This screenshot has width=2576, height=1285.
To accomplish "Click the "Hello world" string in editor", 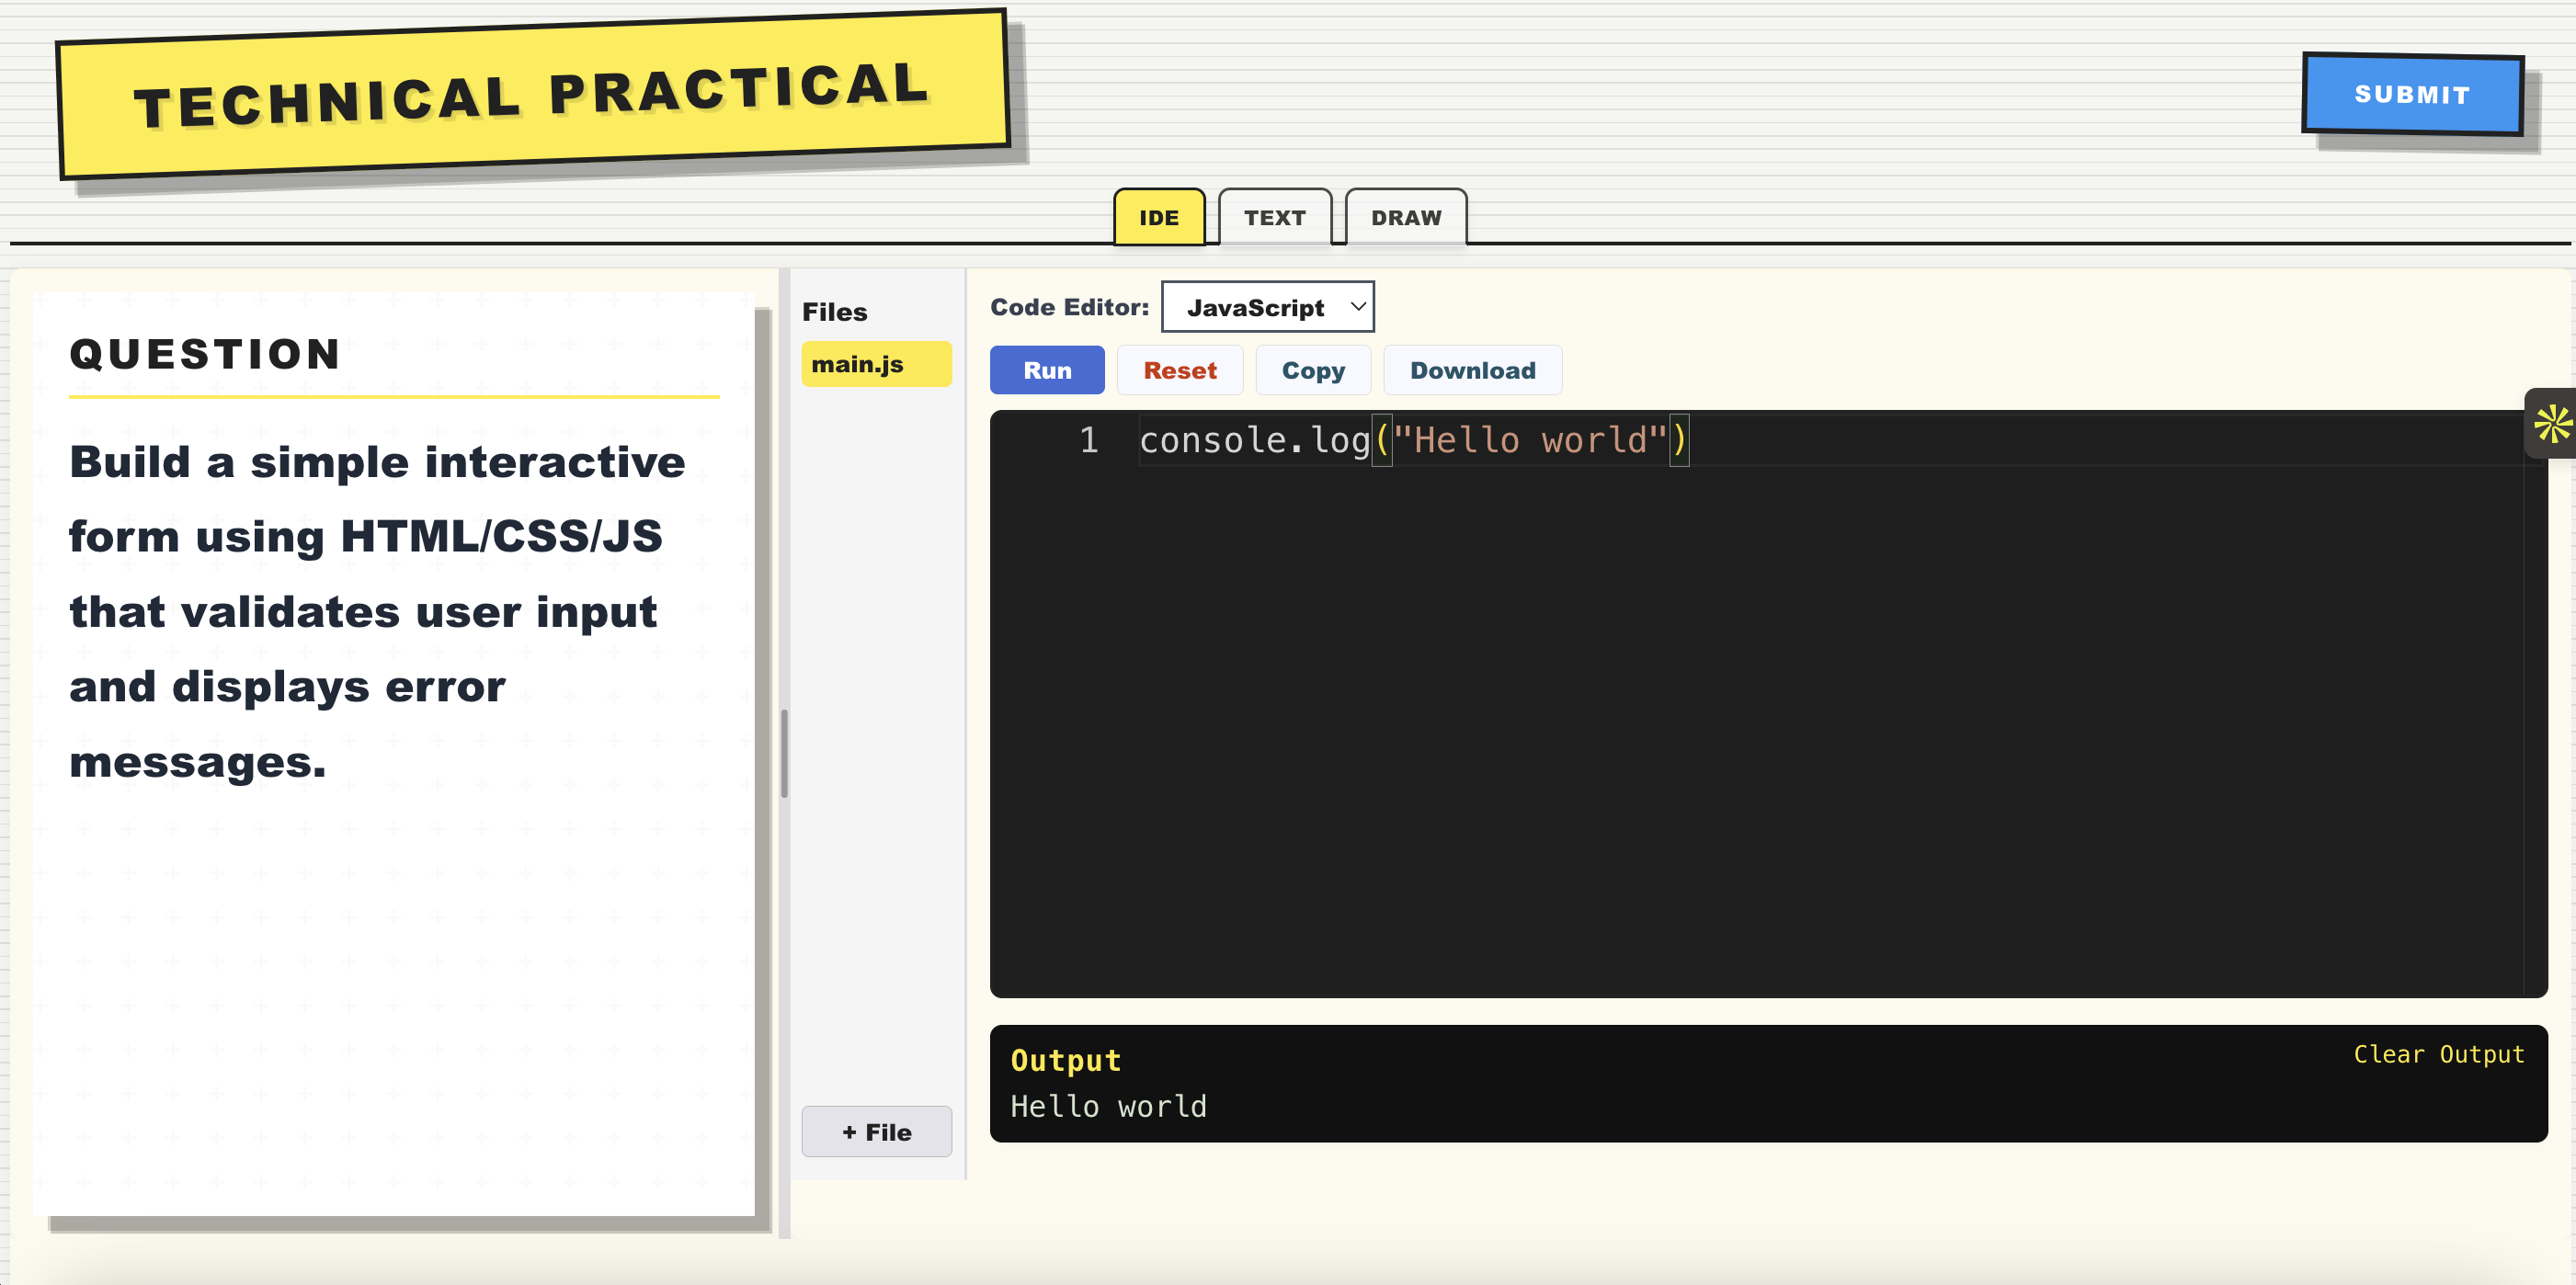I will coord(1529,441).
